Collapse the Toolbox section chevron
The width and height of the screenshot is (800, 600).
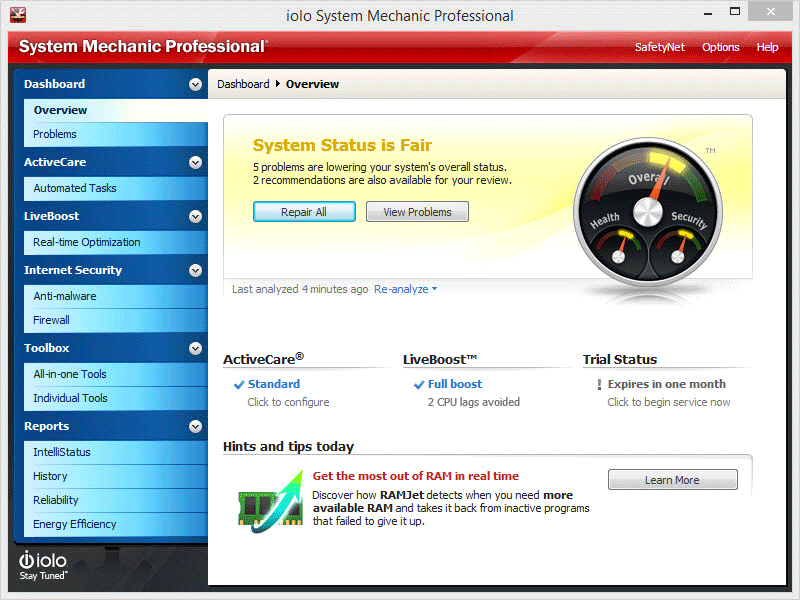pyautogui.click(x=195, y=348)
